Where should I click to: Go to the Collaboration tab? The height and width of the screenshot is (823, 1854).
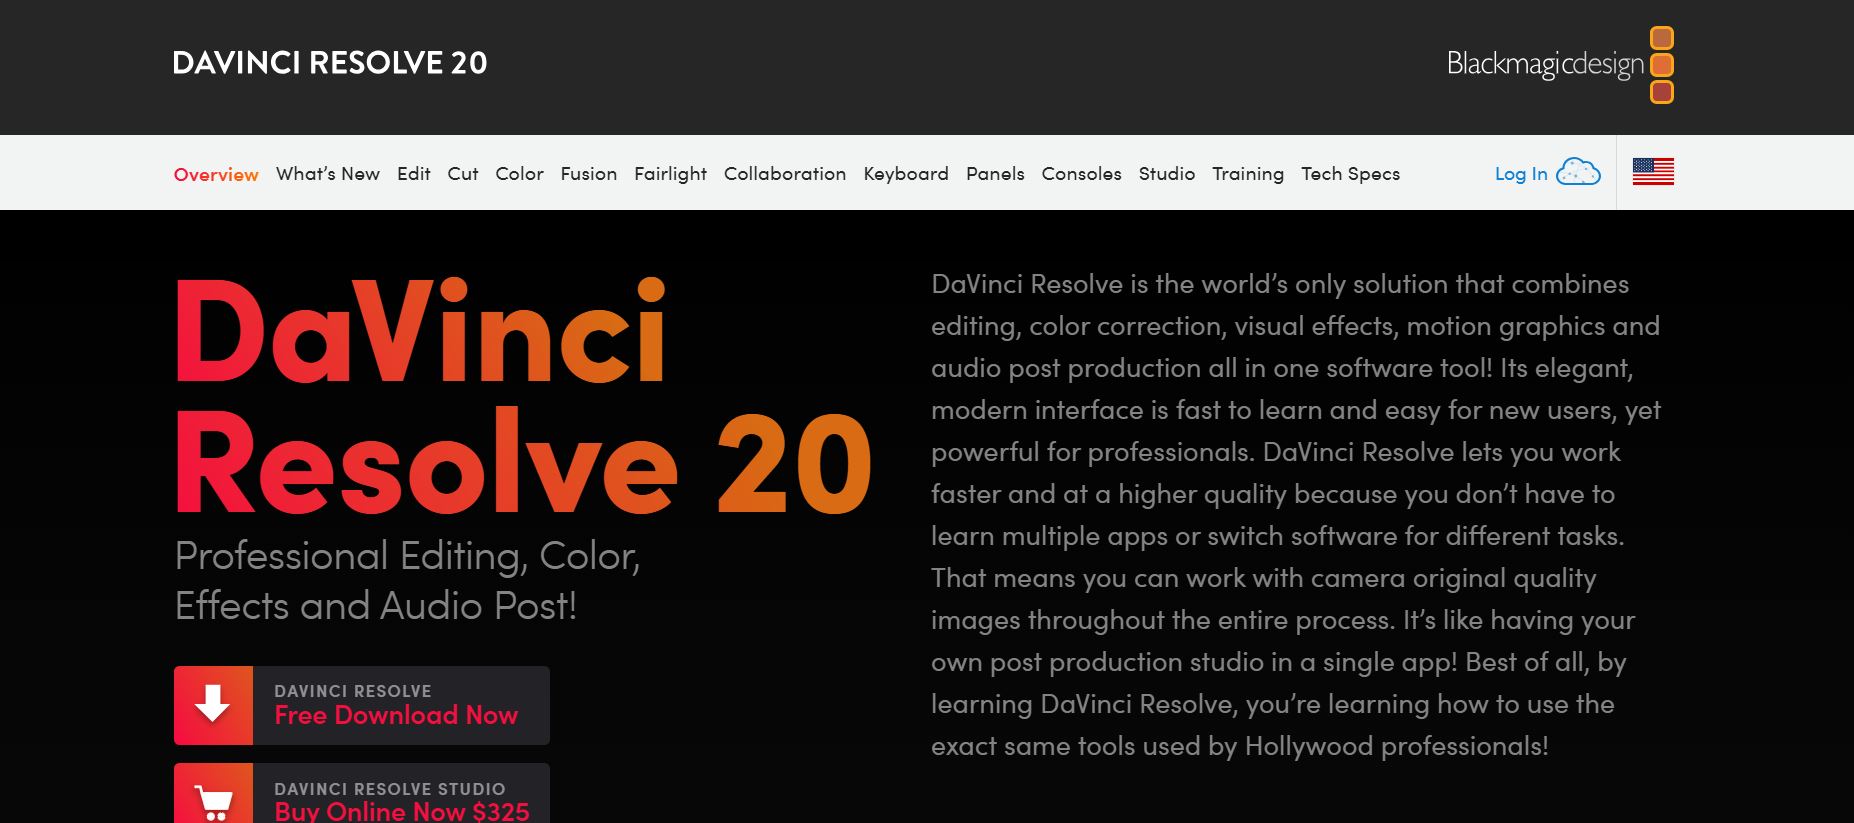[785, 174]
